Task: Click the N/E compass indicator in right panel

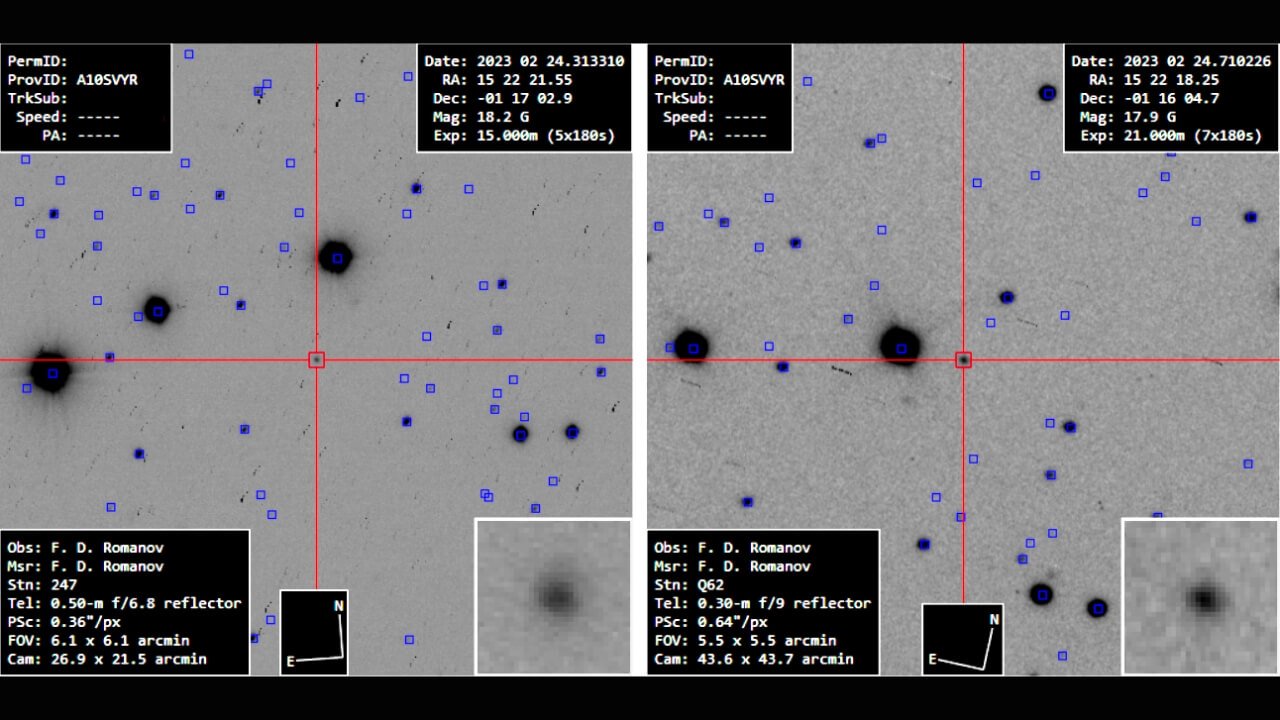Action: coord(962,638)
